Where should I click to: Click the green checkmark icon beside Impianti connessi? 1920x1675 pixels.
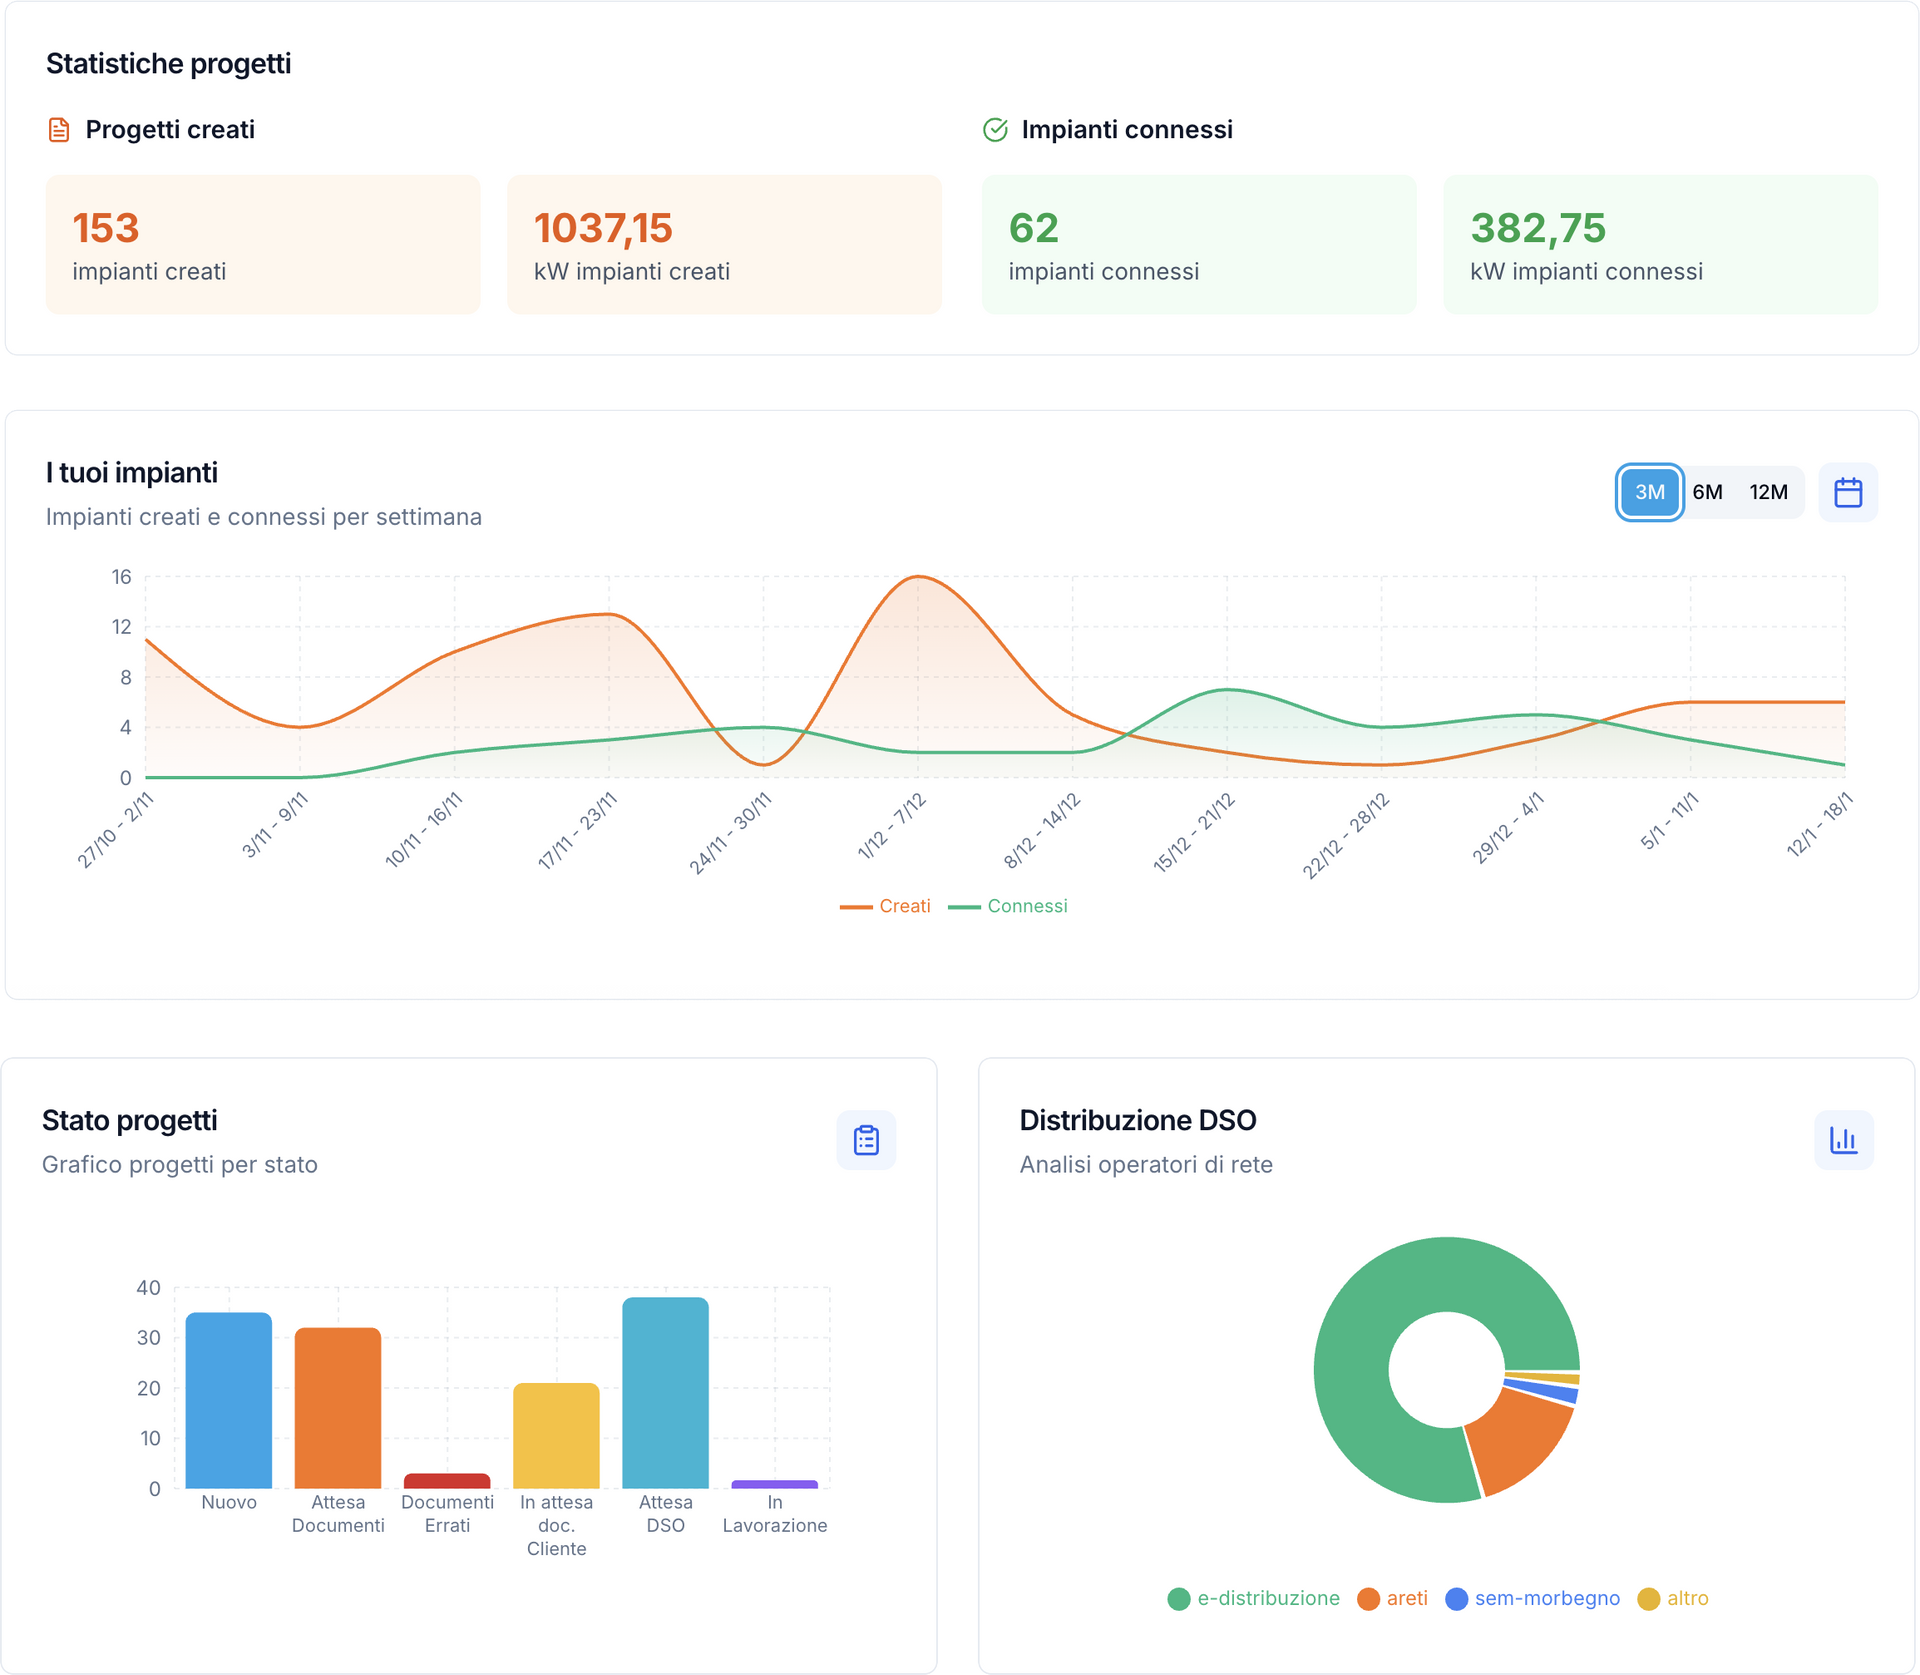point(995,130)
